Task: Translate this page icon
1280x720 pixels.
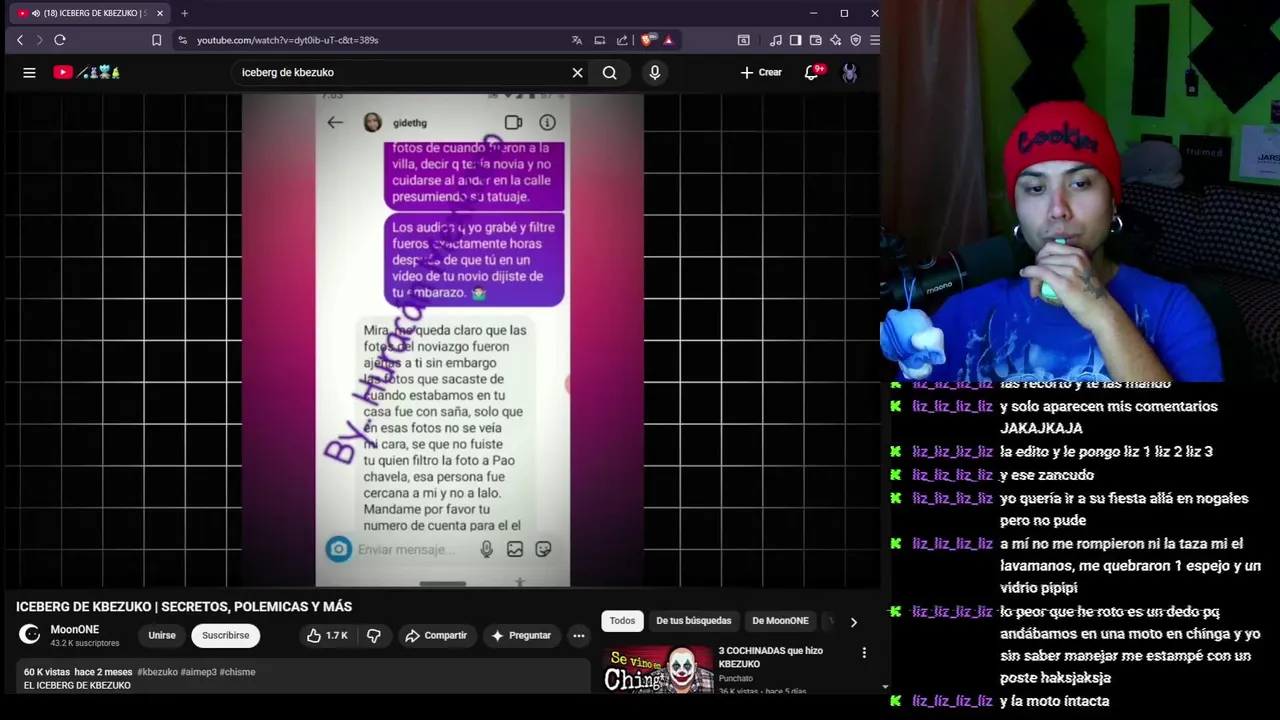Action: click(x=577, y=40)
